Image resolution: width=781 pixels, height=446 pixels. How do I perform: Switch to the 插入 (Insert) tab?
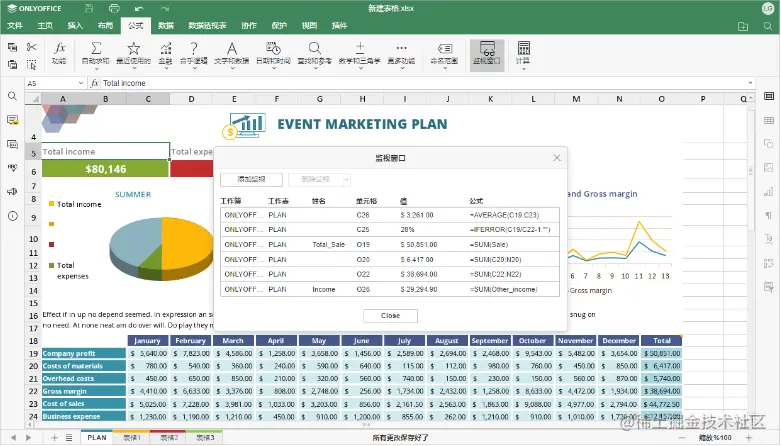75,25
